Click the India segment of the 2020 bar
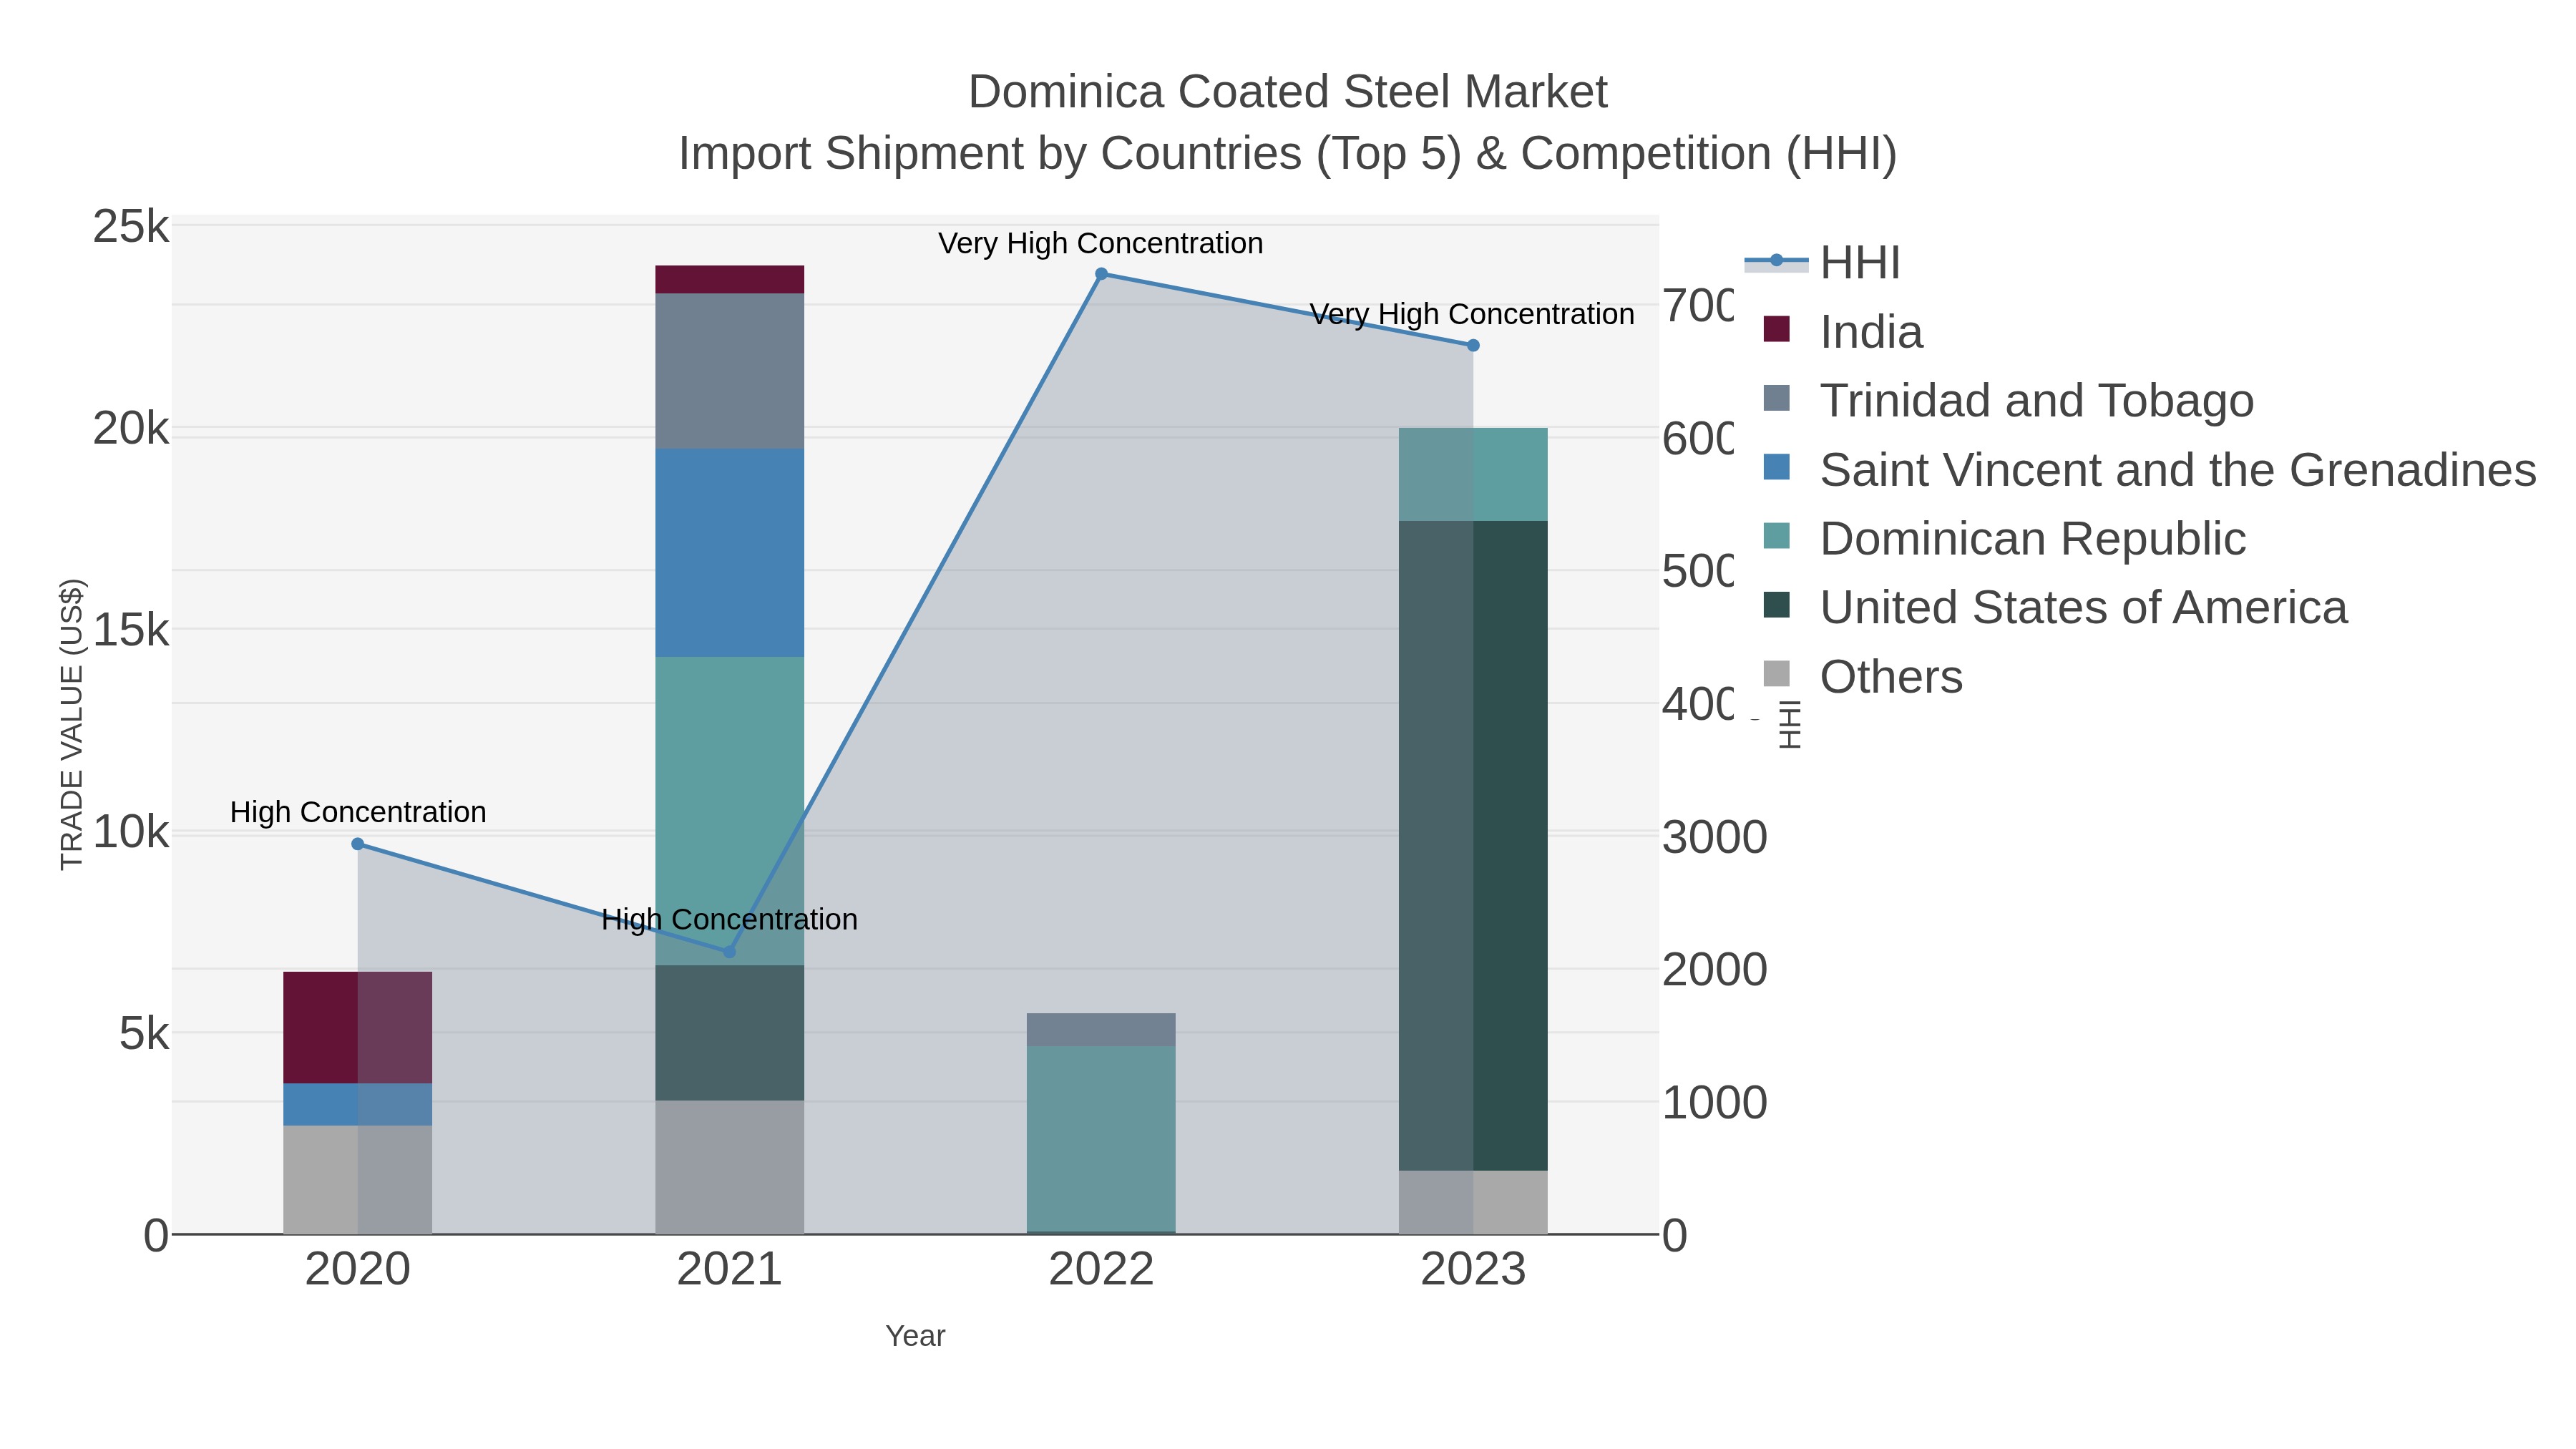Screen dimensions: 2576x1449 [x=358, y=1027]
